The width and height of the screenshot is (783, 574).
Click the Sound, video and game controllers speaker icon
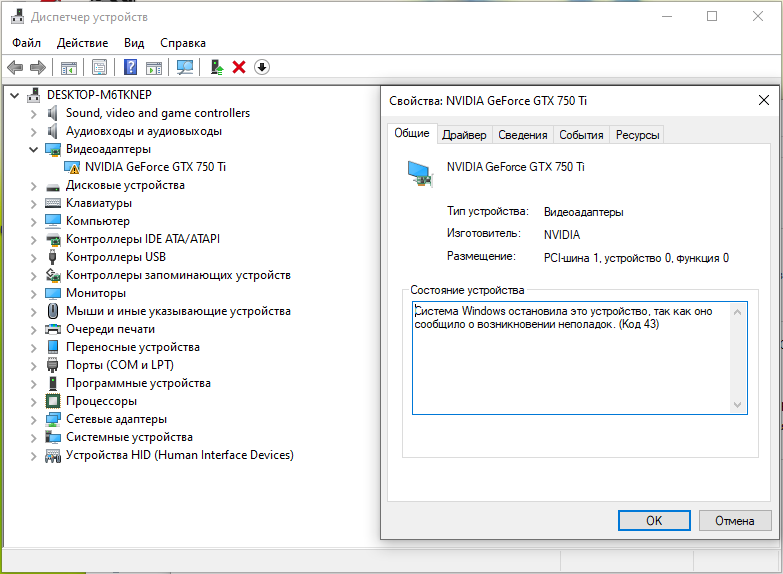(52, 113)
